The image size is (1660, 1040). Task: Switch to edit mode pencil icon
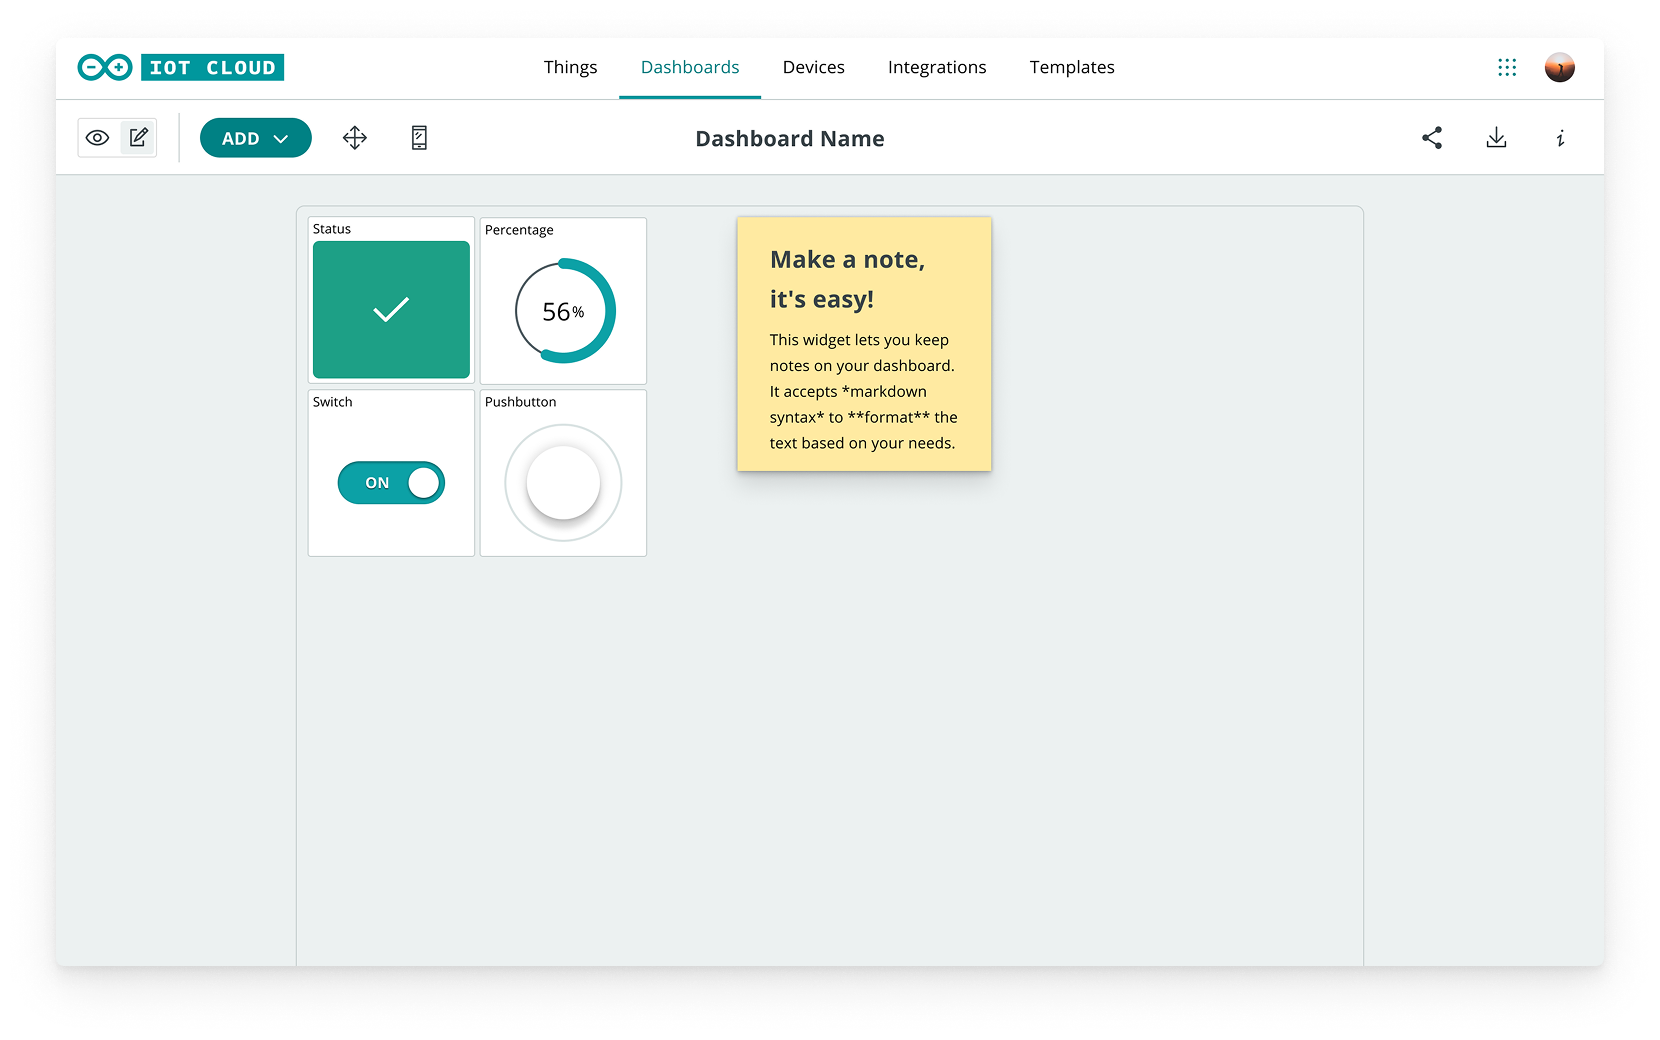(139, 138)
